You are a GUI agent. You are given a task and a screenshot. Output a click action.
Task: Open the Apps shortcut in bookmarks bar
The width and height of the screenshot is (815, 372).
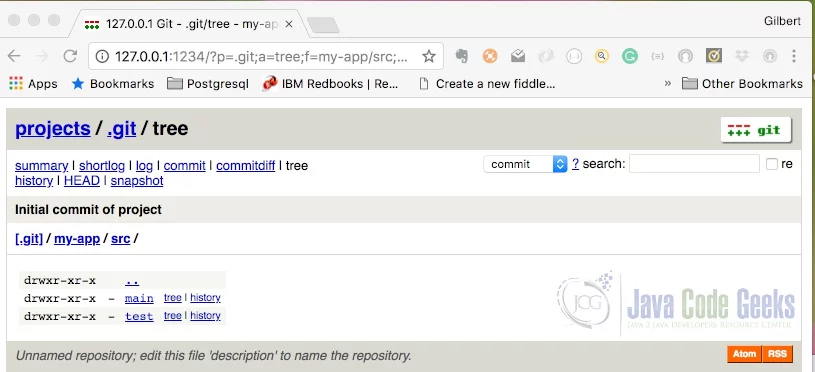click(33, 84)
